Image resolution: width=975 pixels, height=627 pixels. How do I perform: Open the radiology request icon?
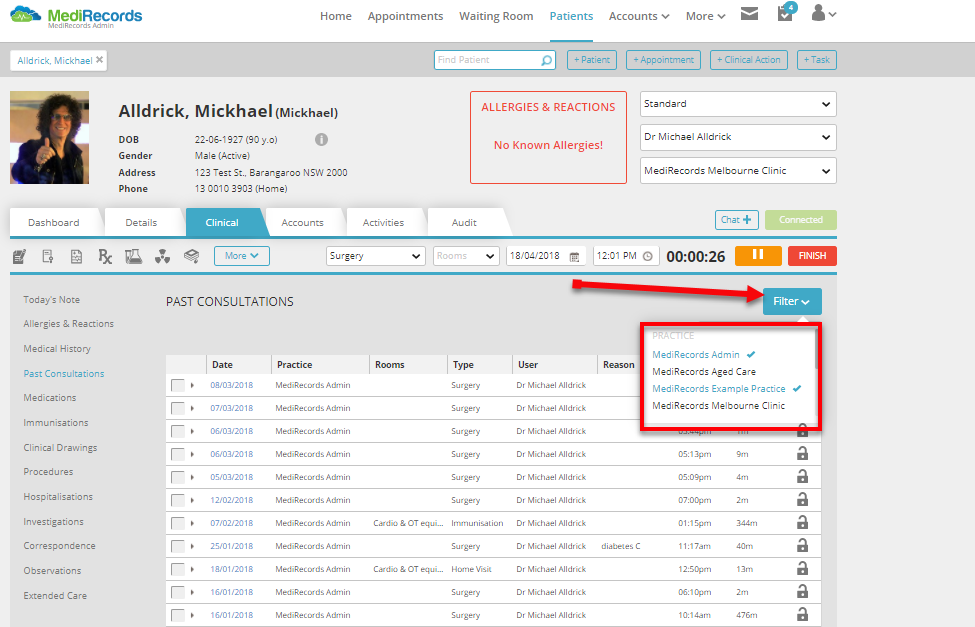[x=162, y=256]
